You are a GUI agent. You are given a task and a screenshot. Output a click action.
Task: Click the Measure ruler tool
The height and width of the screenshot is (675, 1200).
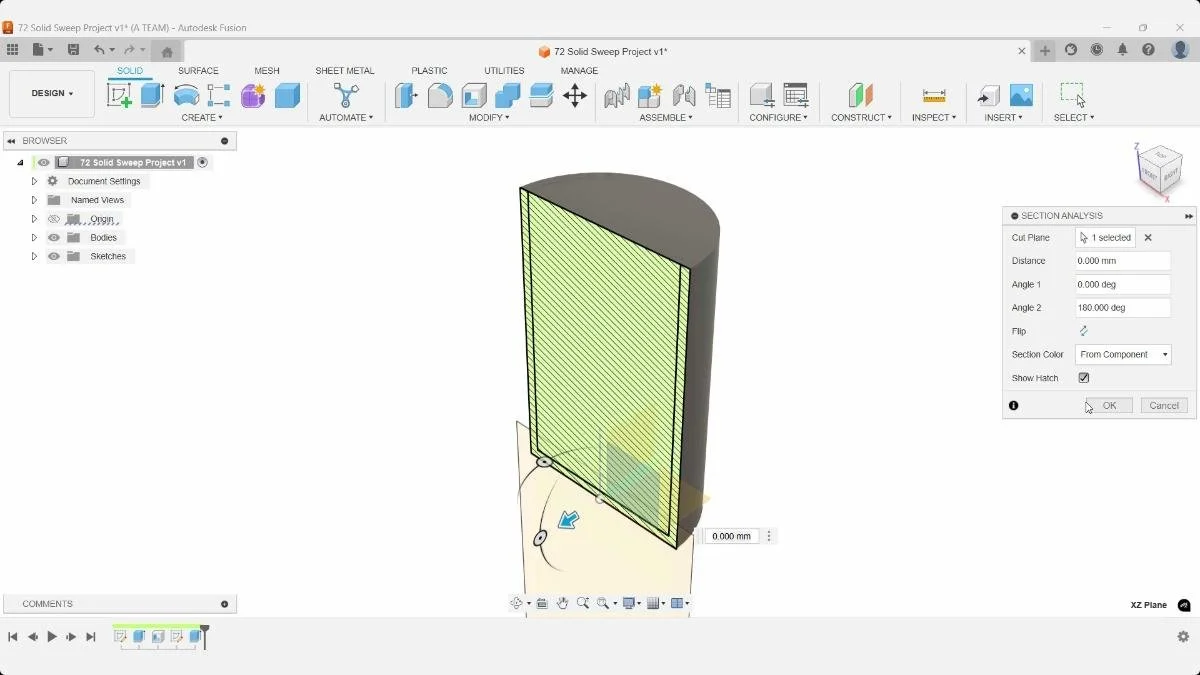[x=934, y=95]
